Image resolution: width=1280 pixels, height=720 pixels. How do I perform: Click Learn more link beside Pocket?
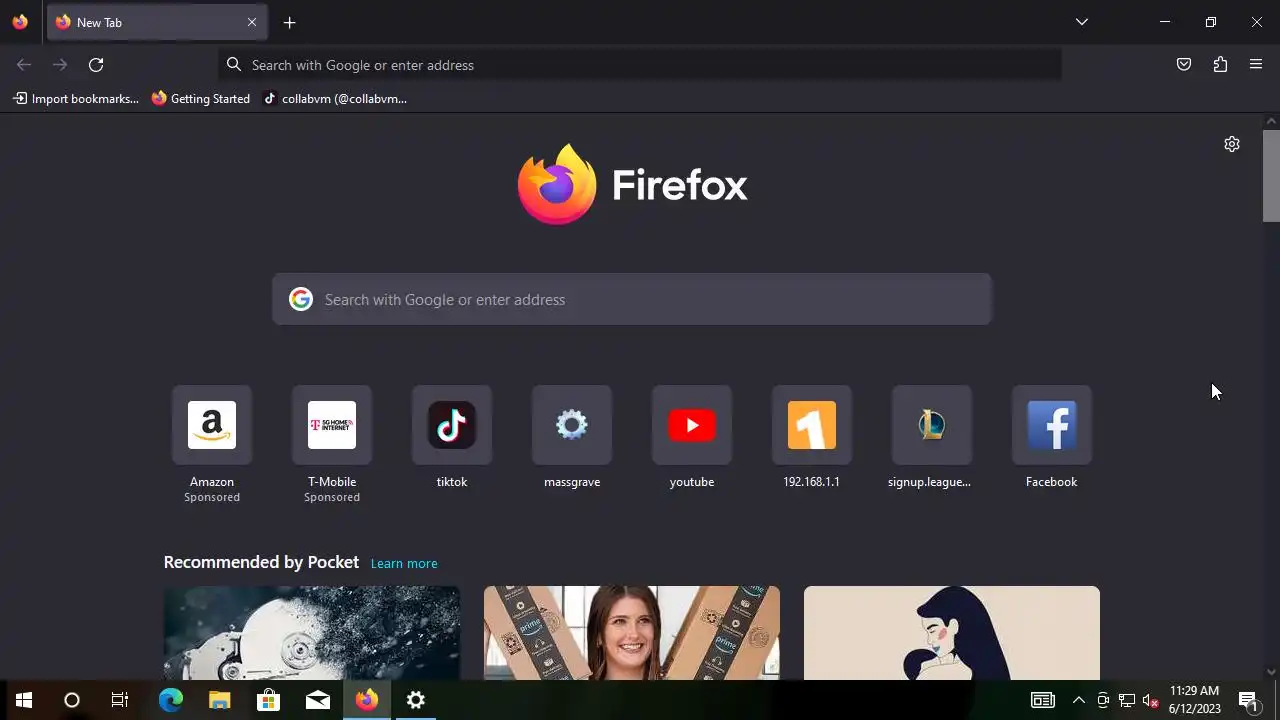click(404, 564)
